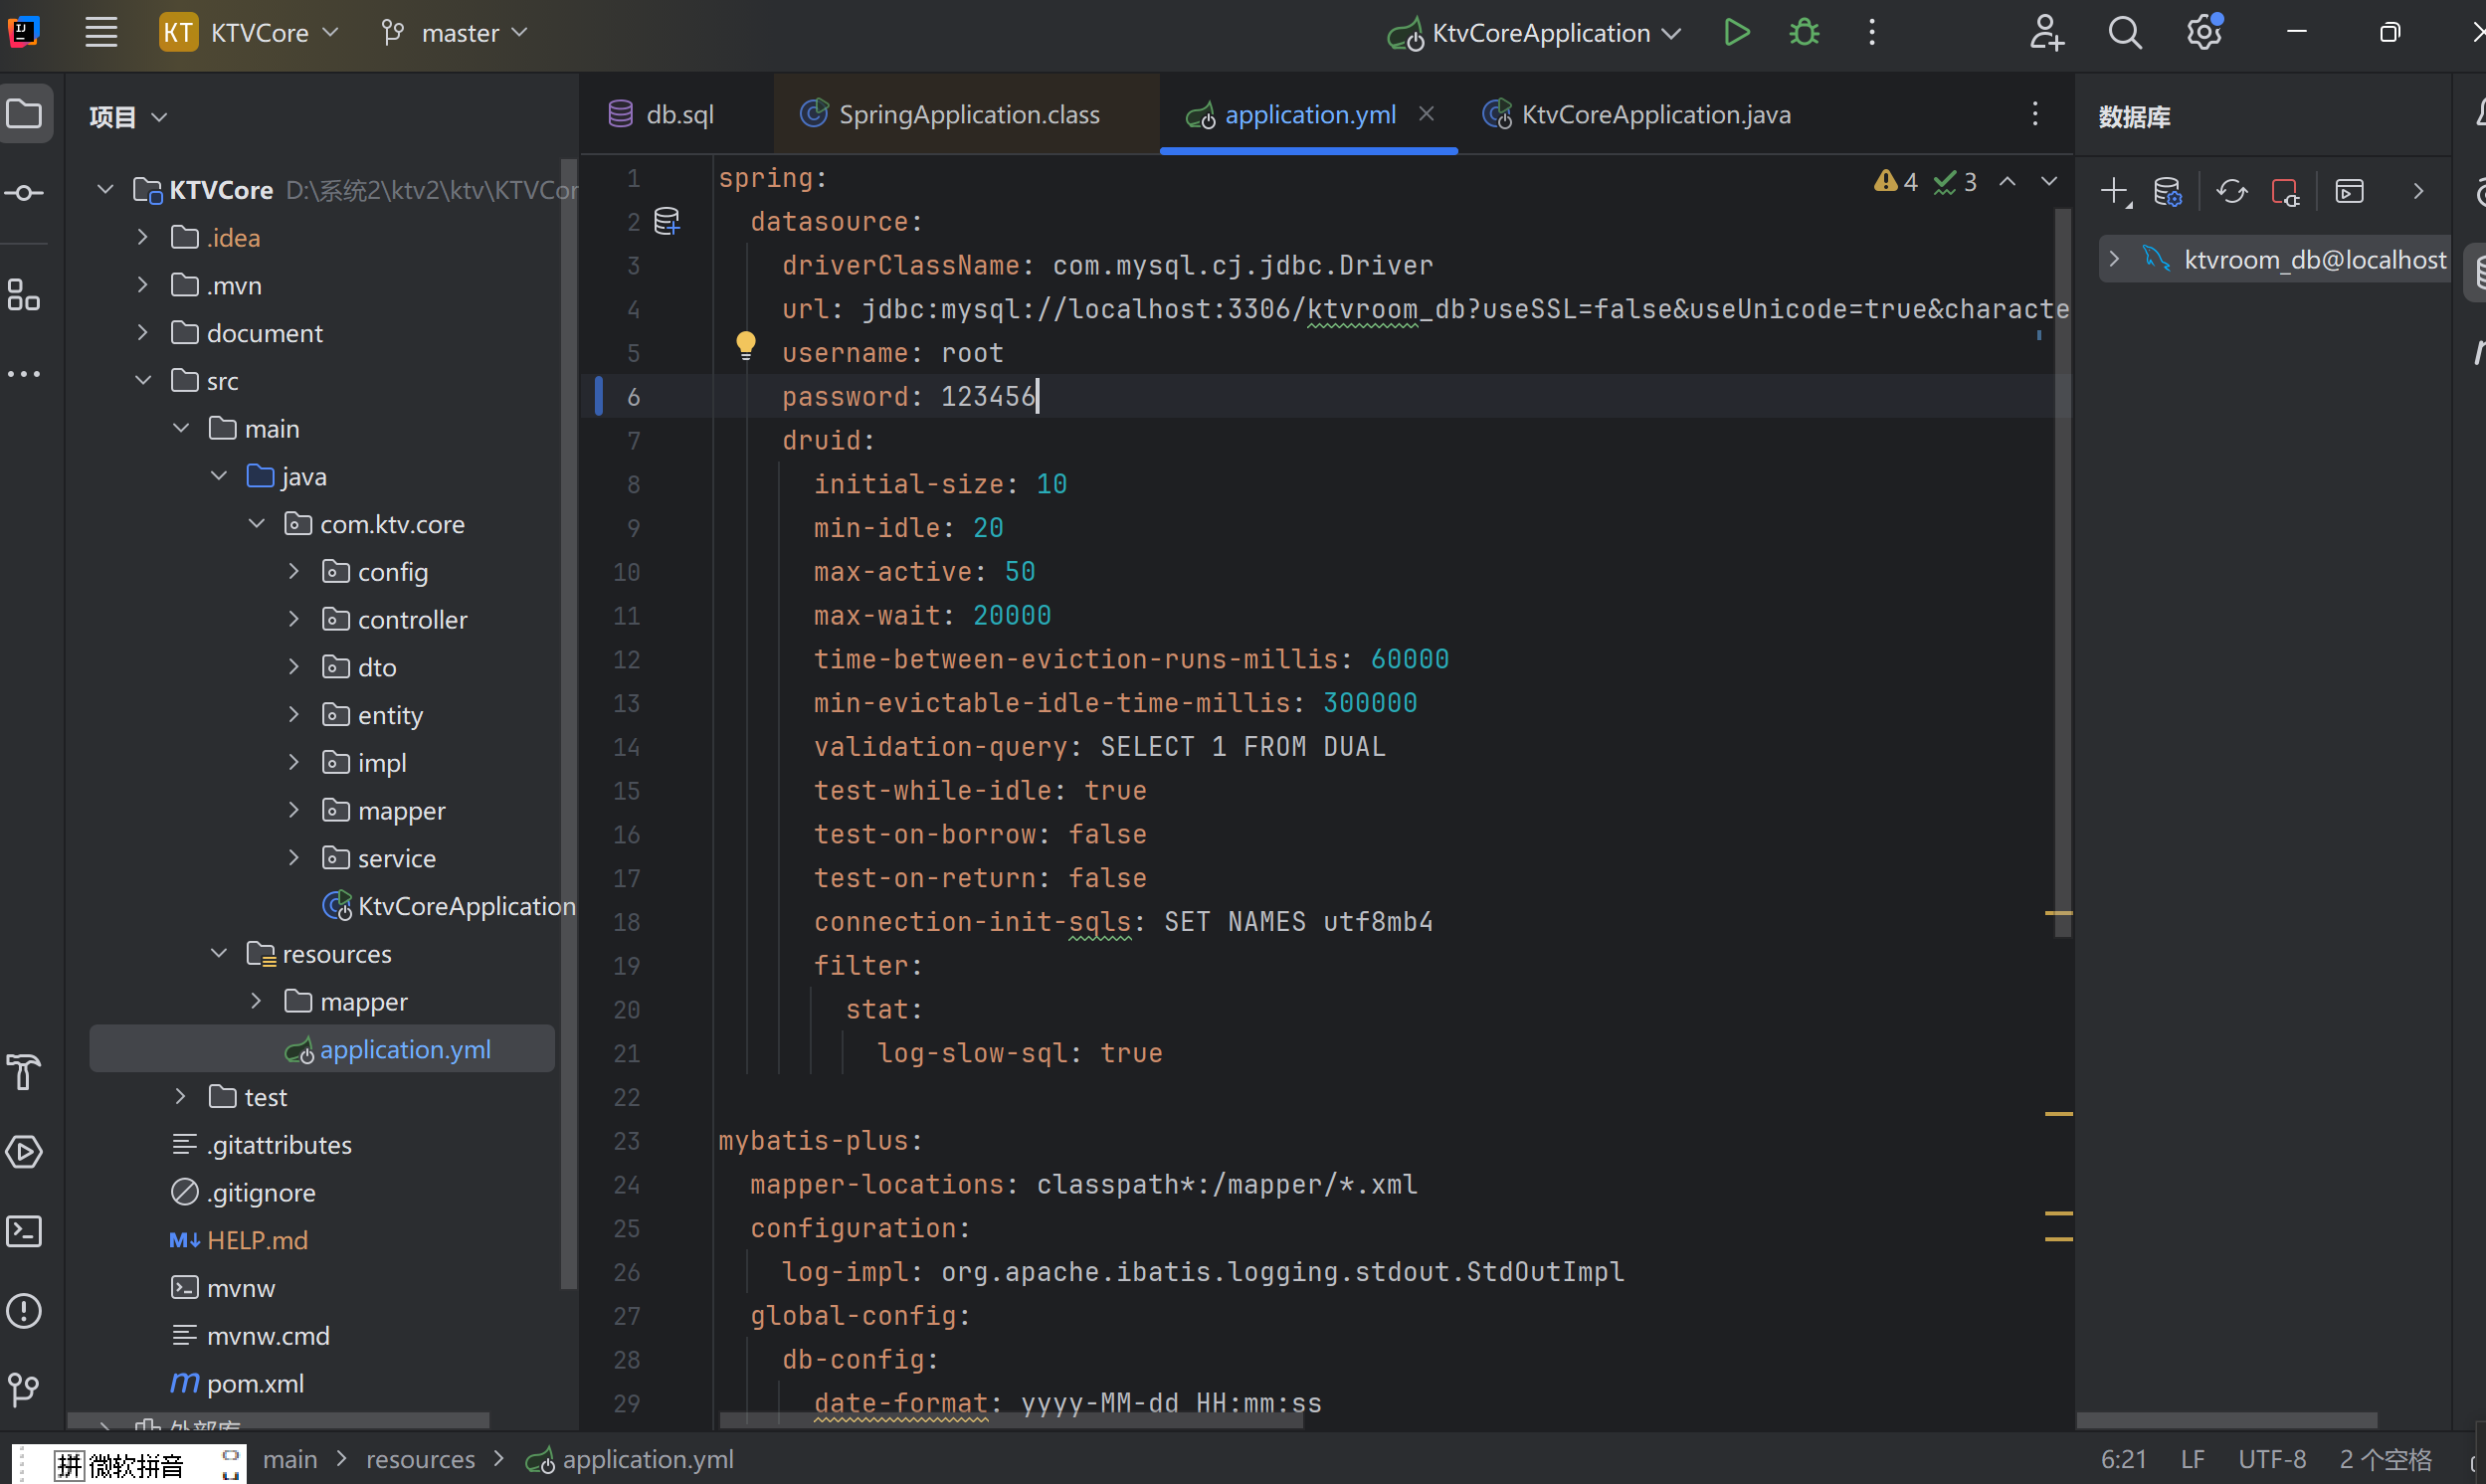Open the Terminal tool window

coord(24,1231)
